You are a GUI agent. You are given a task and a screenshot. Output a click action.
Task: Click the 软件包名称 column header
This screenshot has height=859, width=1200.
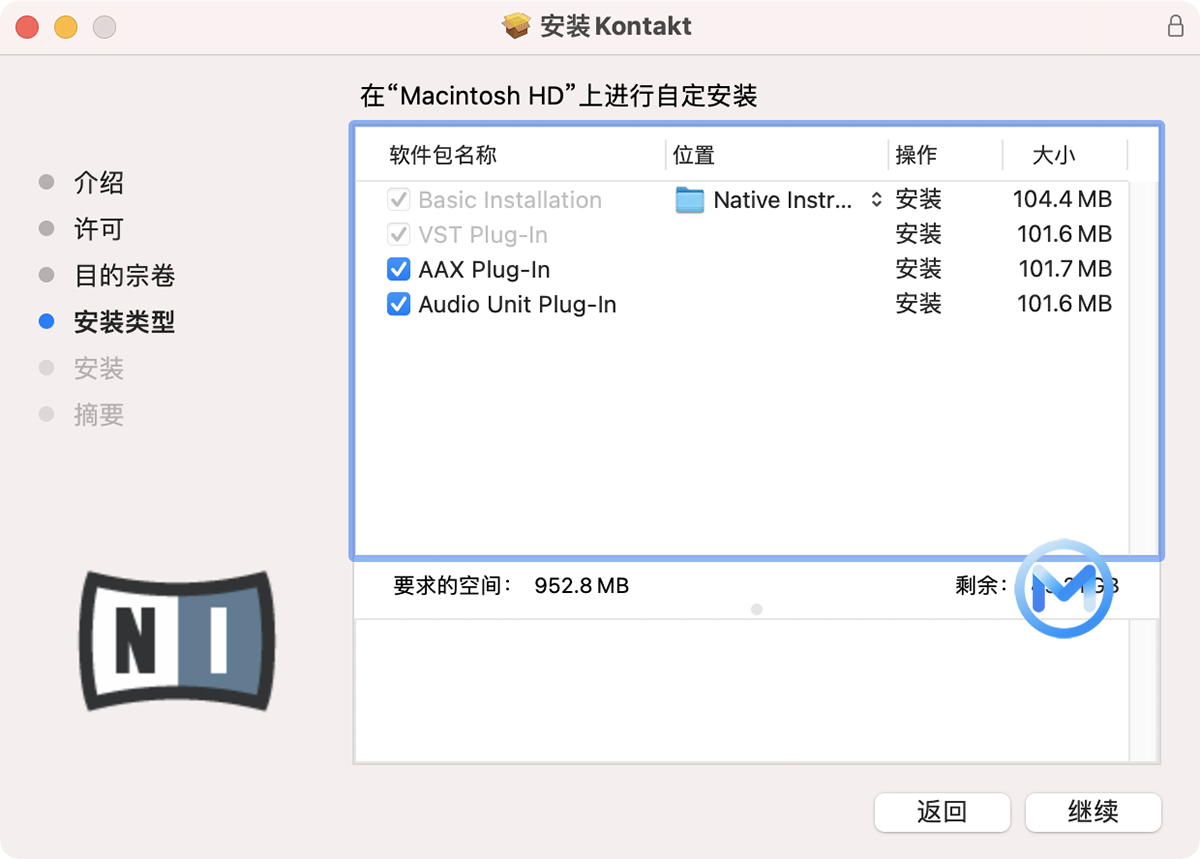(443, 155)
